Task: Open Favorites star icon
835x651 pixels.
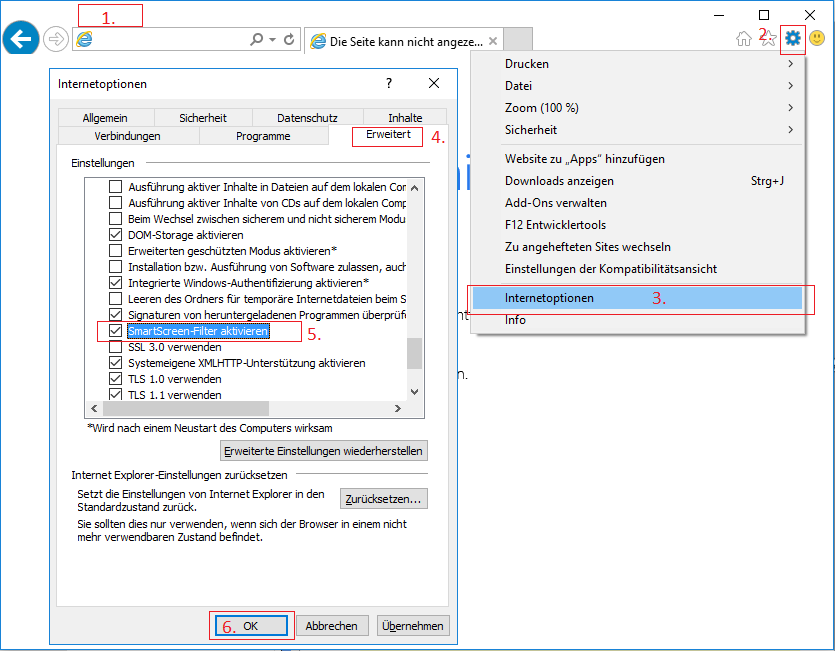Action: tap(768, 38)
